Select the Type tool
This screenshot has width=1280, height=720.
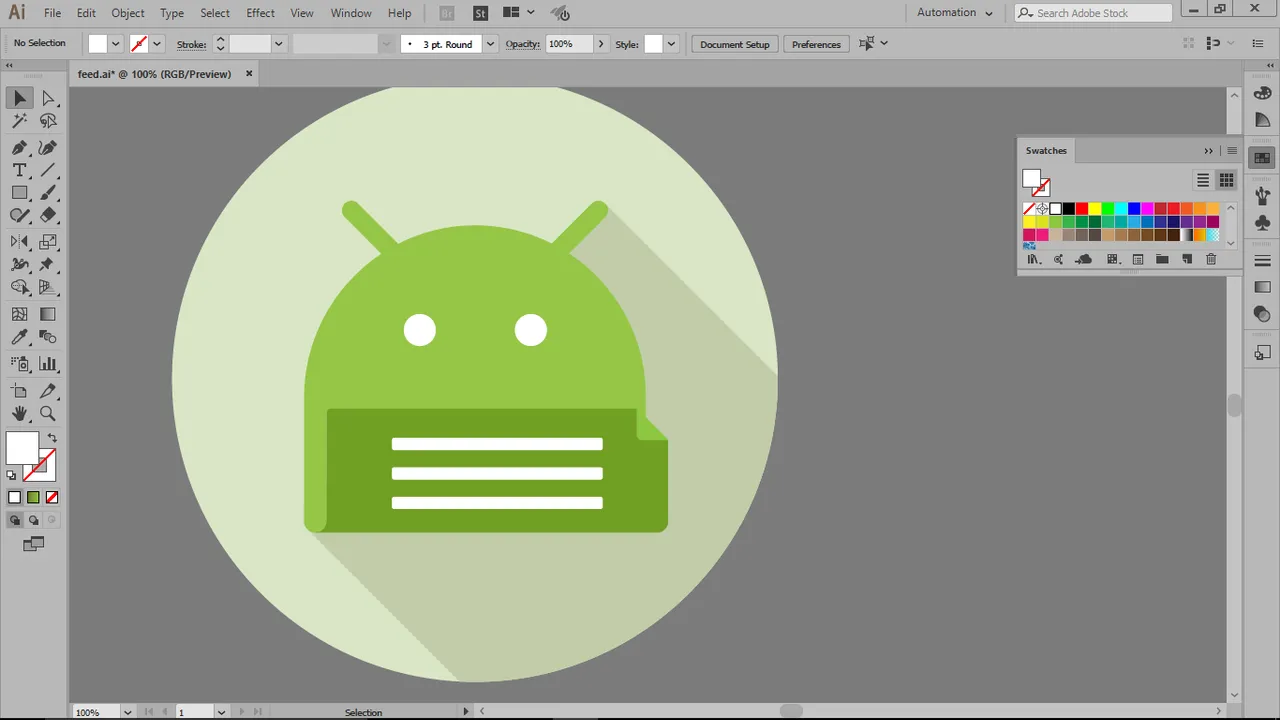coord(20,171)
